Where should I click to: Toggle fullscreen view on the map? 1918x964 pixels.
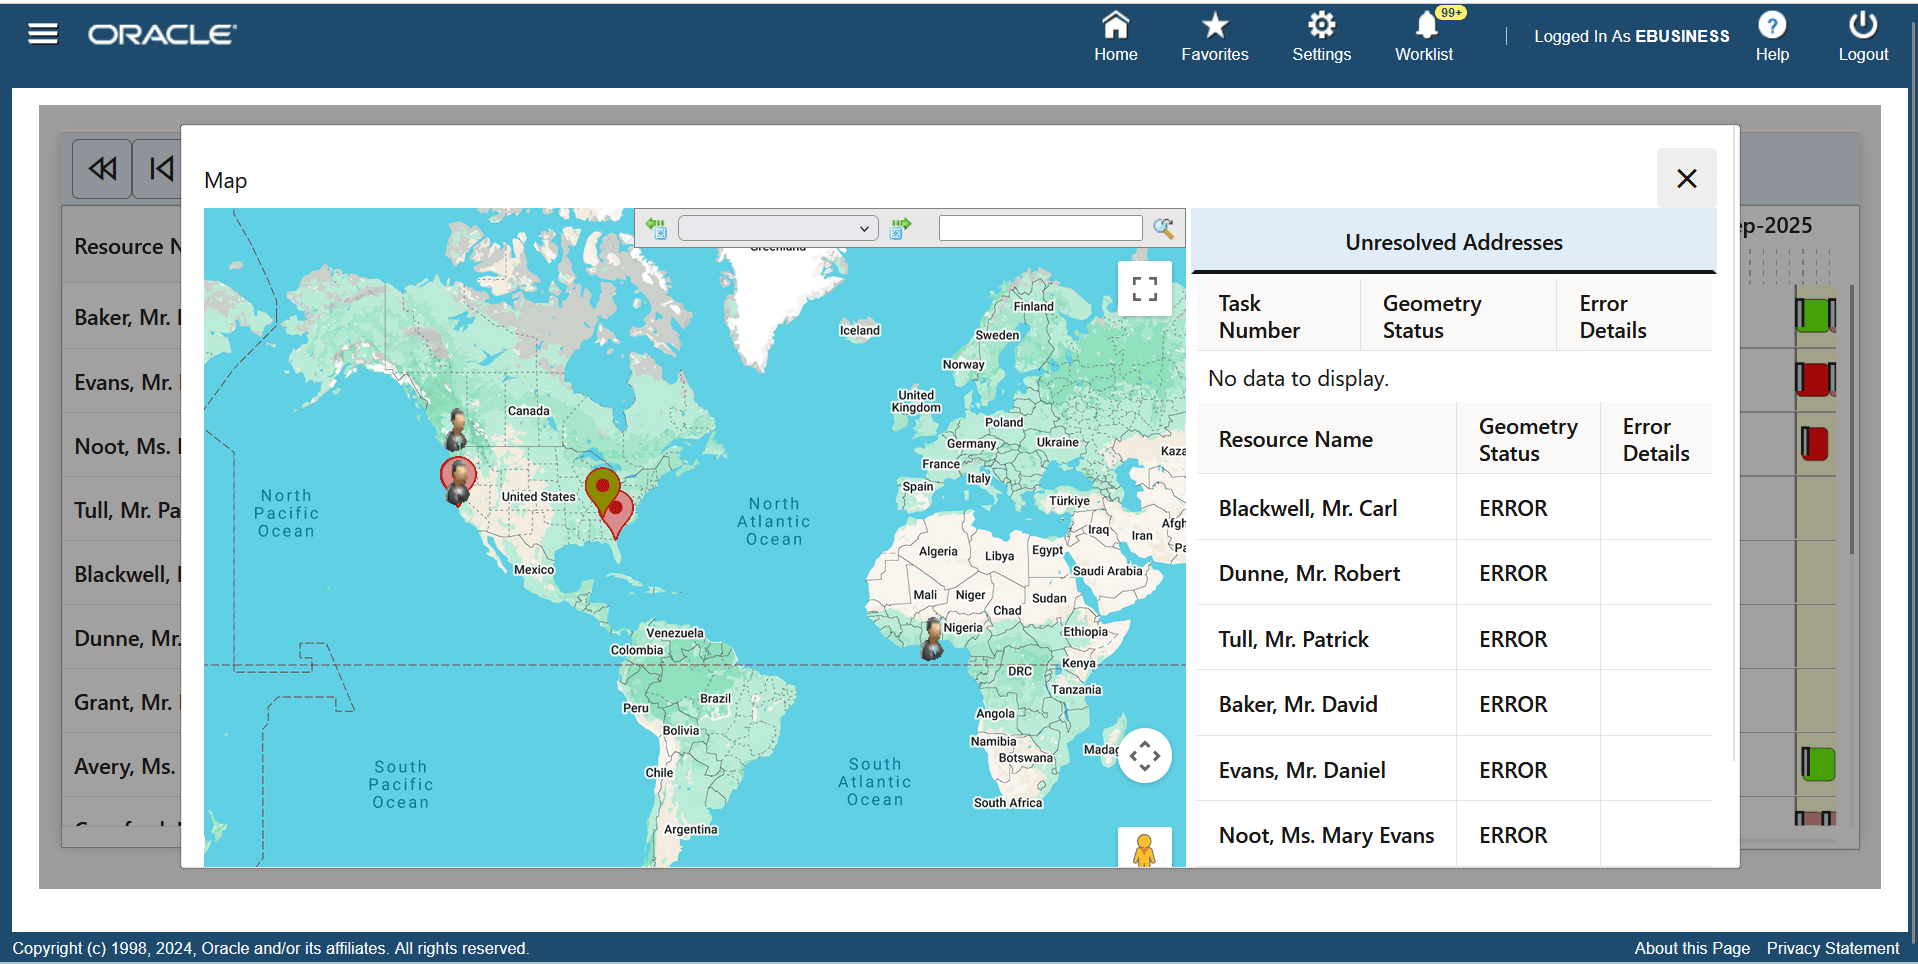tap(1144, 288)
